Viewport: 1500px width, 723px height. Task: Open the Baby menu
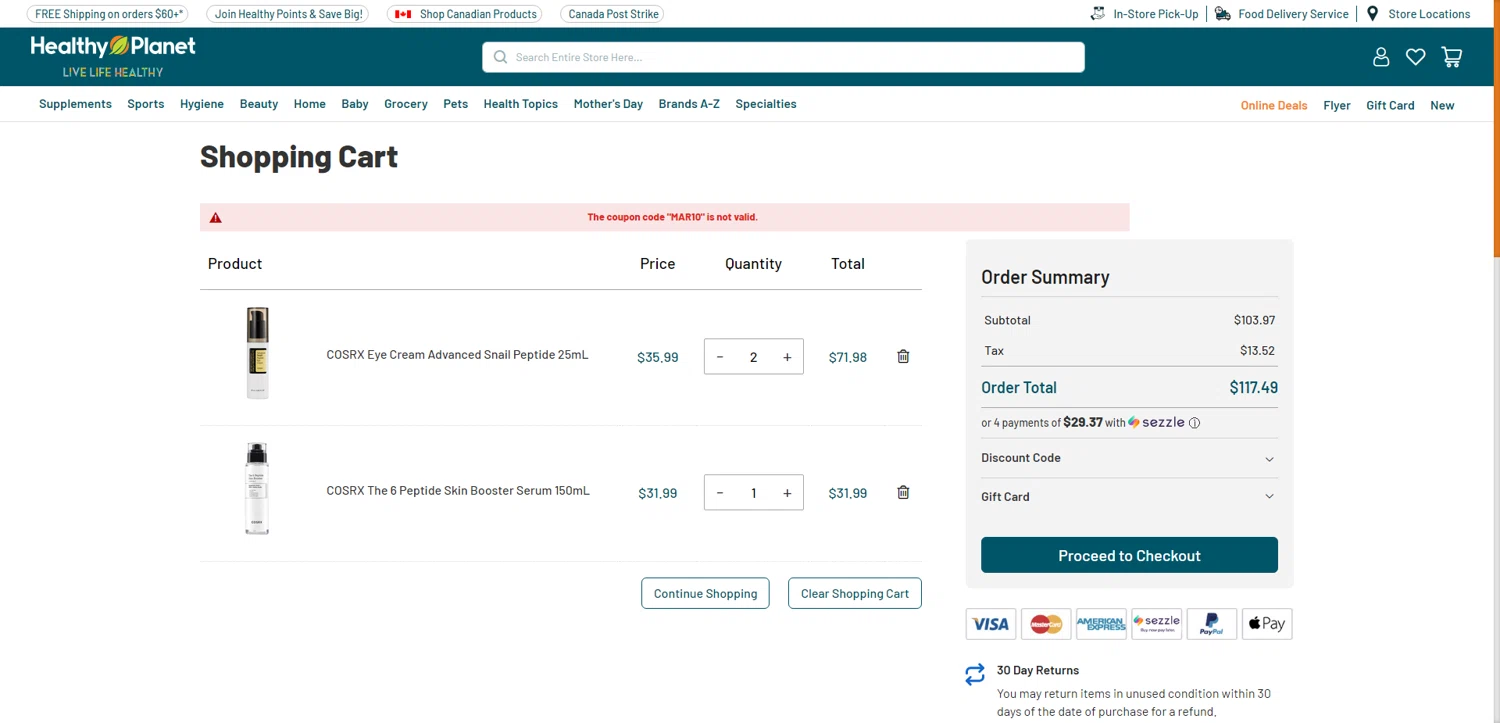(355, 104)
